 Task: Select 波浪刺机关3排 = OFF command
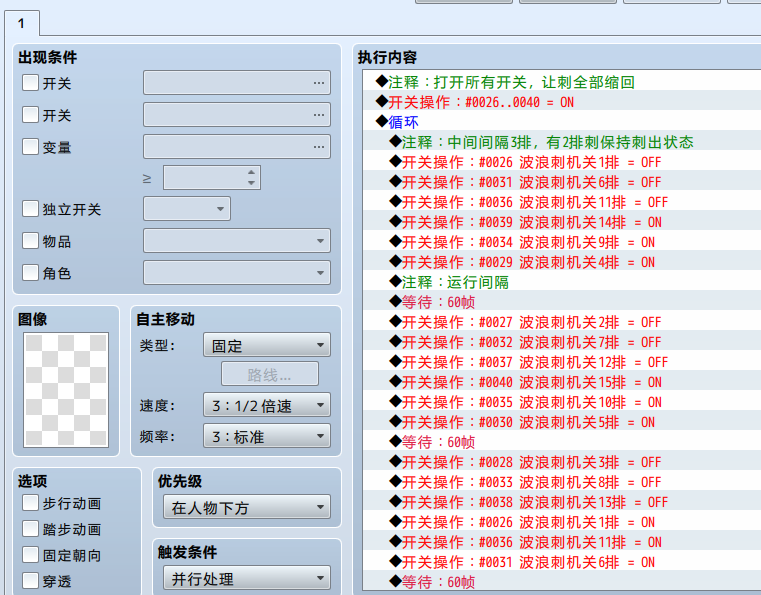tap(562, 462)
